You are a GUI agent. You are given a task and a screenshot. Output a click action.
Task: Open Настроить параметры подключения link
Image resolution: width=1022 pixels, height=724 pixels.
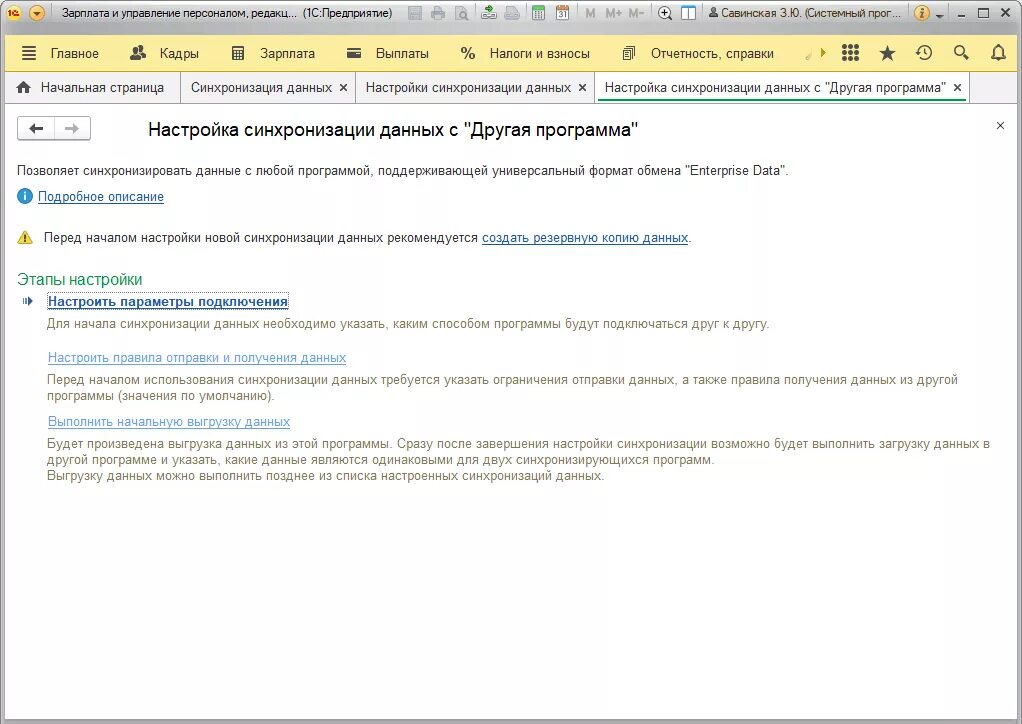coord(168,301)
